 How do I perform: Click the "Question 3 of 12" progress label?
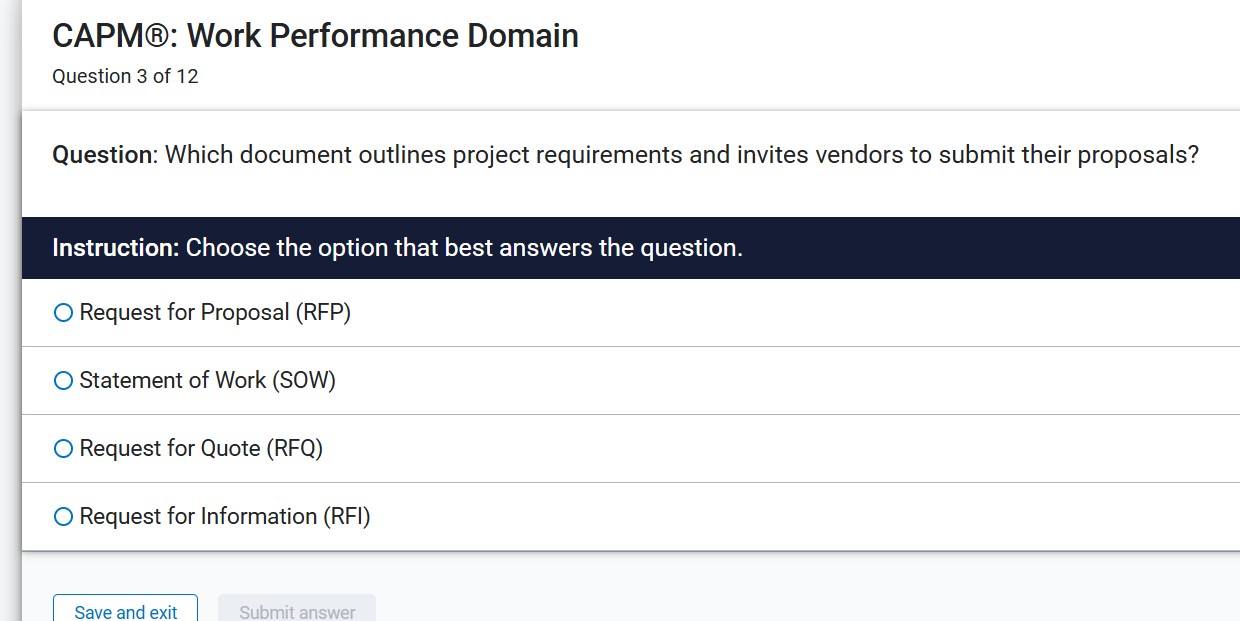125,76
